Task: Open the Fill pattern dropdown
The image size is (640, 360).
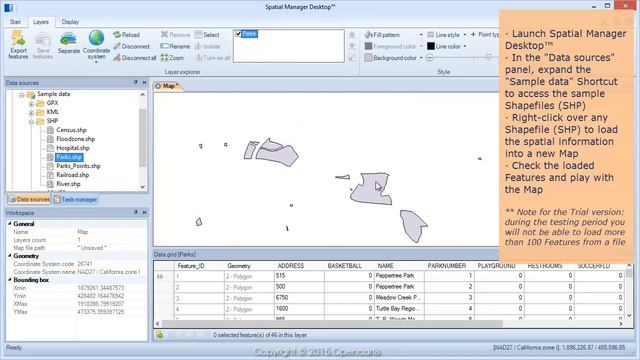Action: (x=421, y=35)
